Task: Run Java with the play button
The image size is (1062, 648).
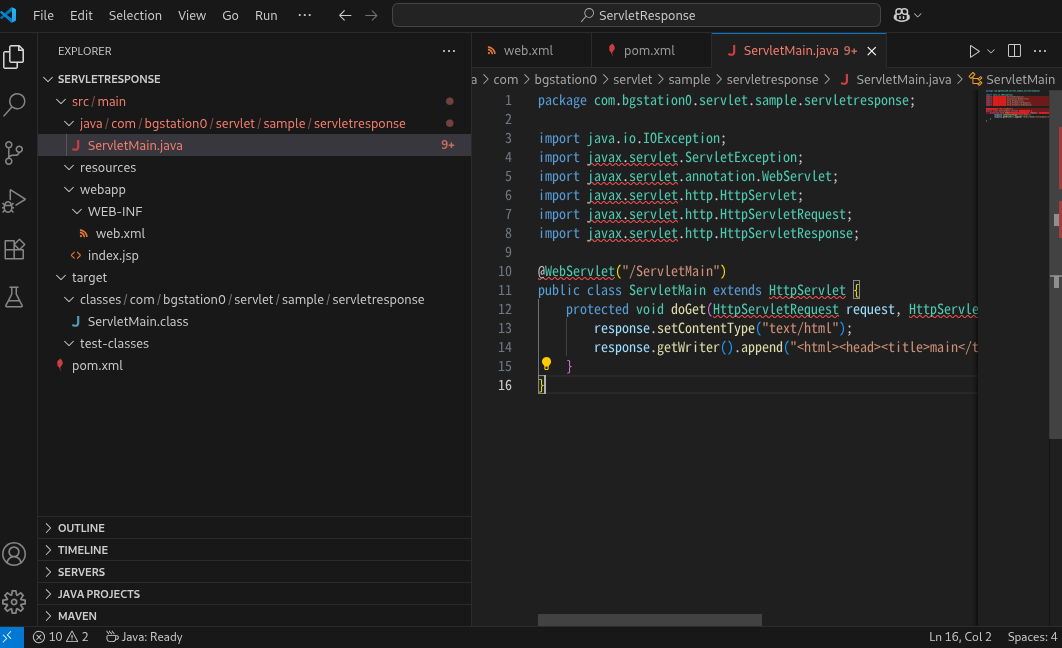Action: pos(974,51)
